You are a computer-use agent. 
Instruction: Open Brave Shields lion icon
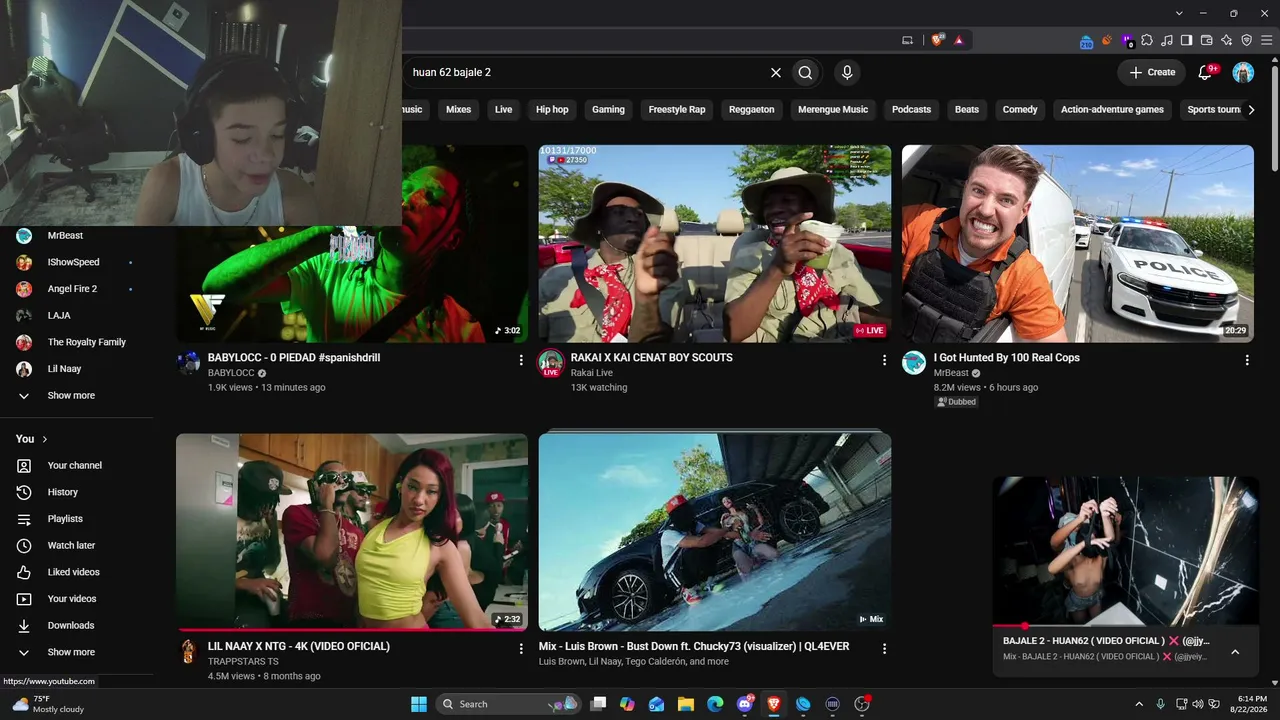[x=937, y=40]
